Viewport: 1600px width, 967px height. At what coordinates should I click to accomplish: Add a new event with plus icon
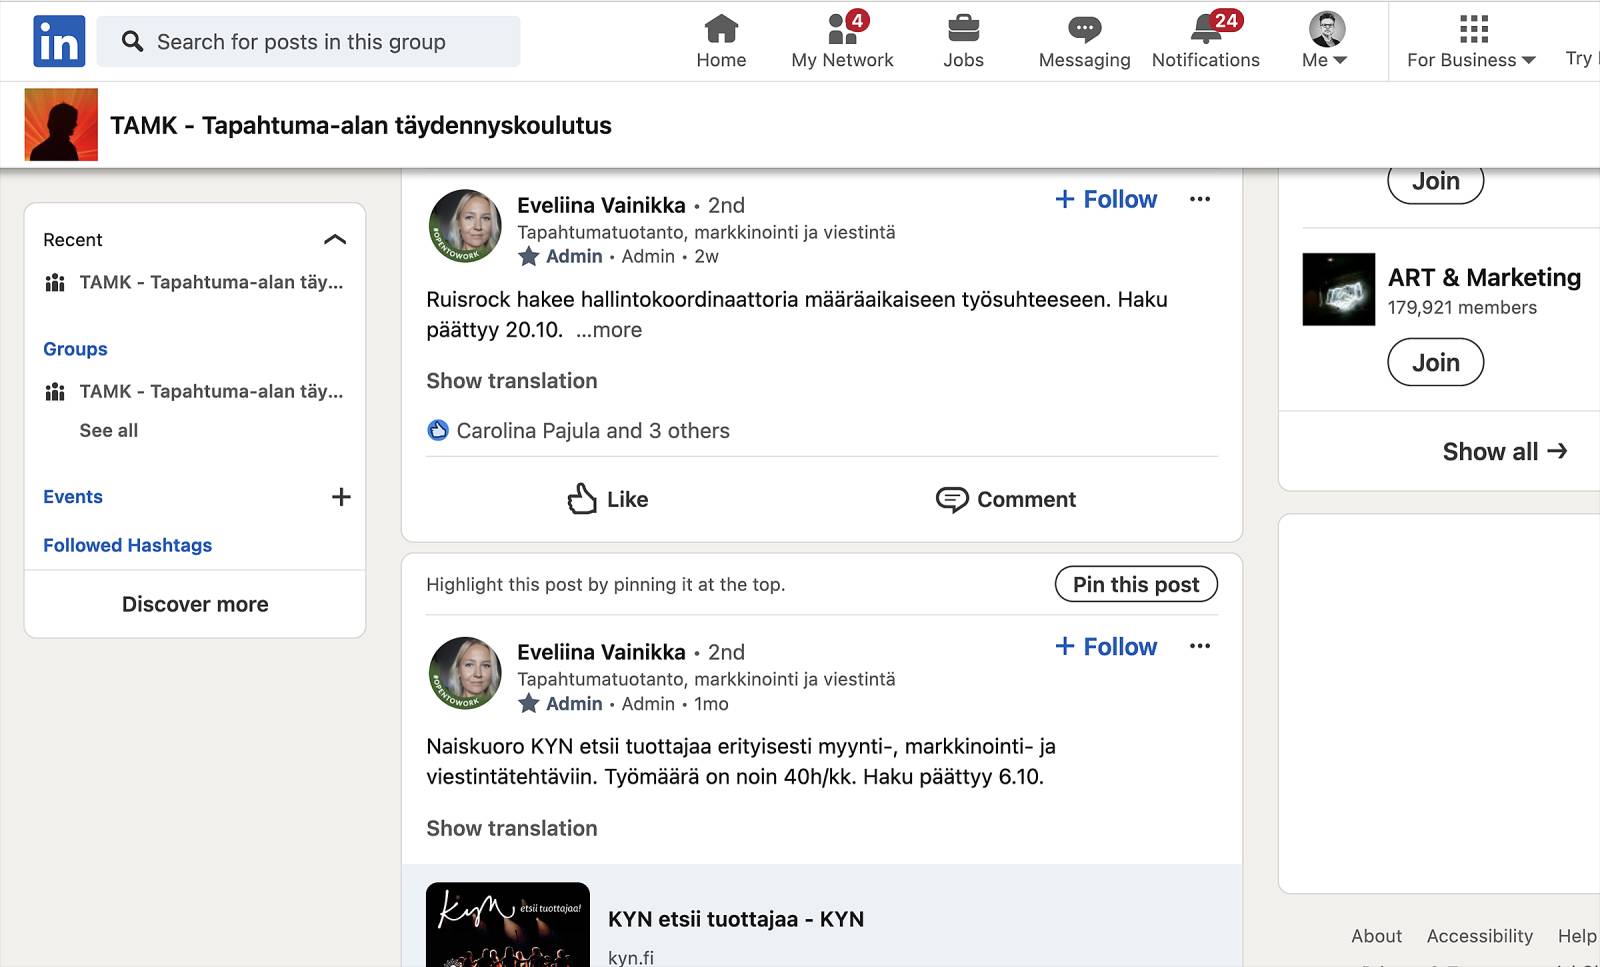341,497
